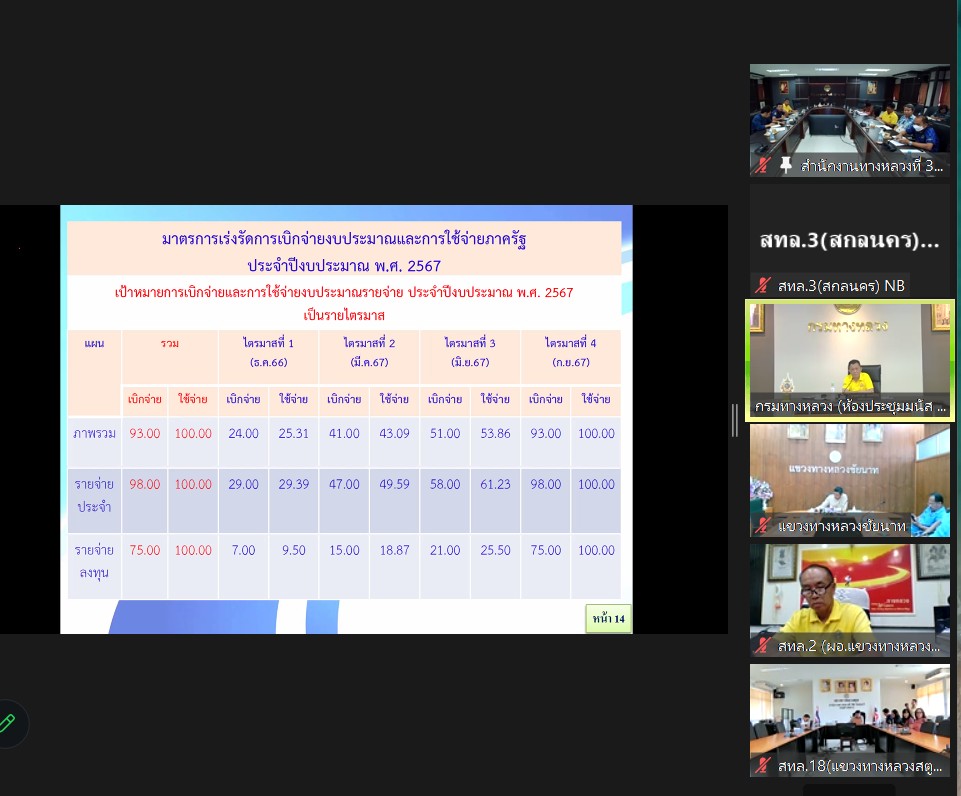This screenshot has height=796, width=961.
Task: Select the สำนักงานทางหลวงที่ 3 meeting room video
Action: [x=850, y=112]
